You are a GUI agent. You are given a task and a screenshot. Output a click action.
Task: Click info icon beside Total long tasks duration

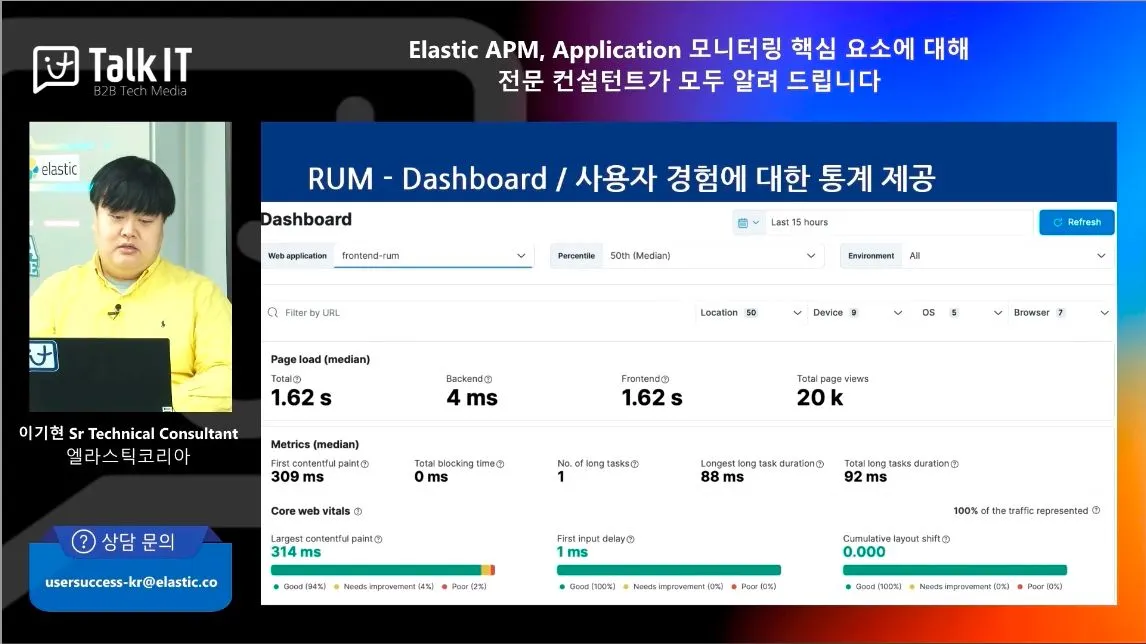point(955,464)
